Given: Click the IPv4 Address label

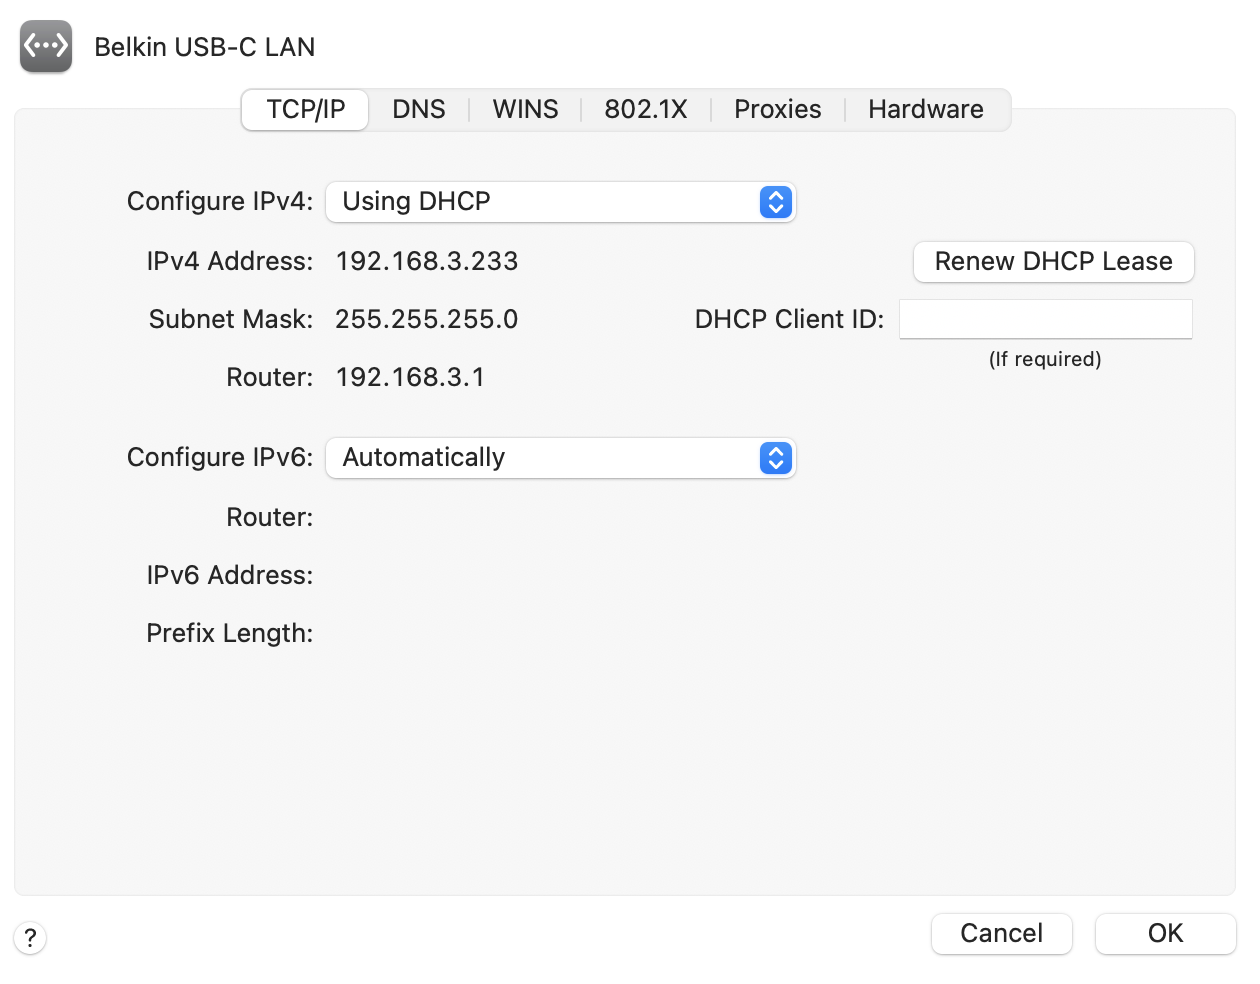Looking at the screenshot, I should coord(230,262).
